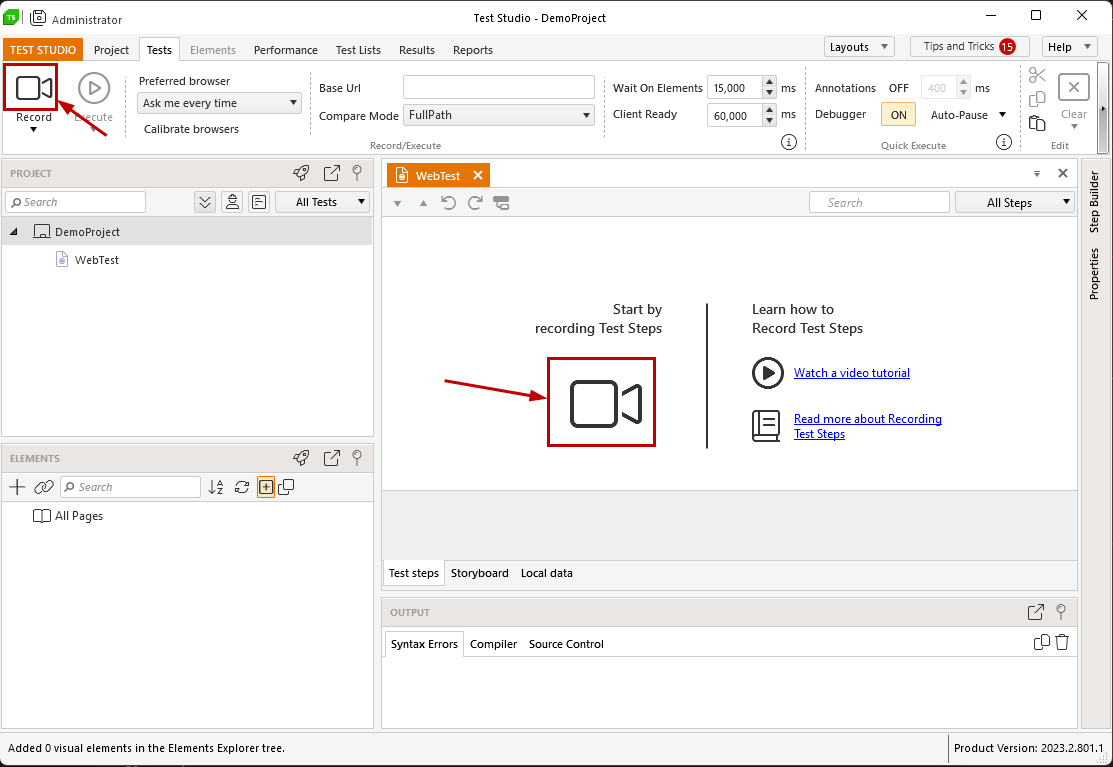This screenshot has width=1113, height=767.
Task: Open the Results ribbon tab
Action: point(417,50)
